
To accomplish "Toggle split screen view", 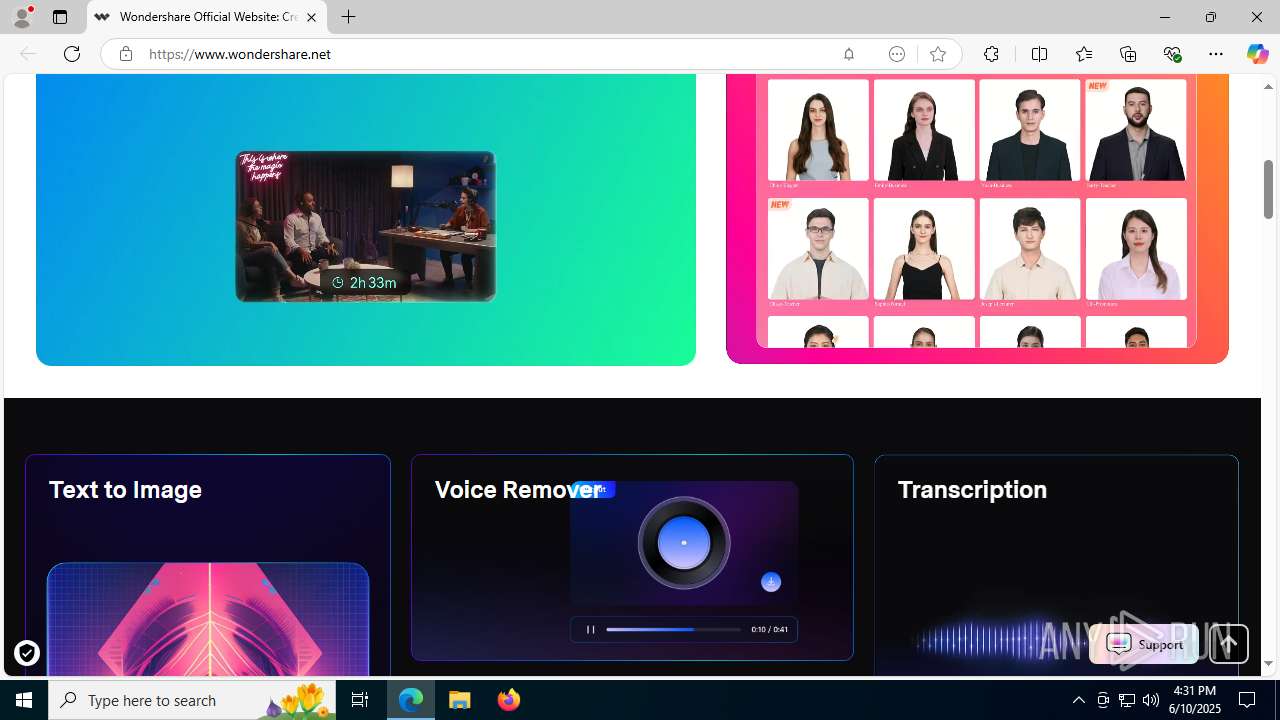I will [x=1039, y=54].
